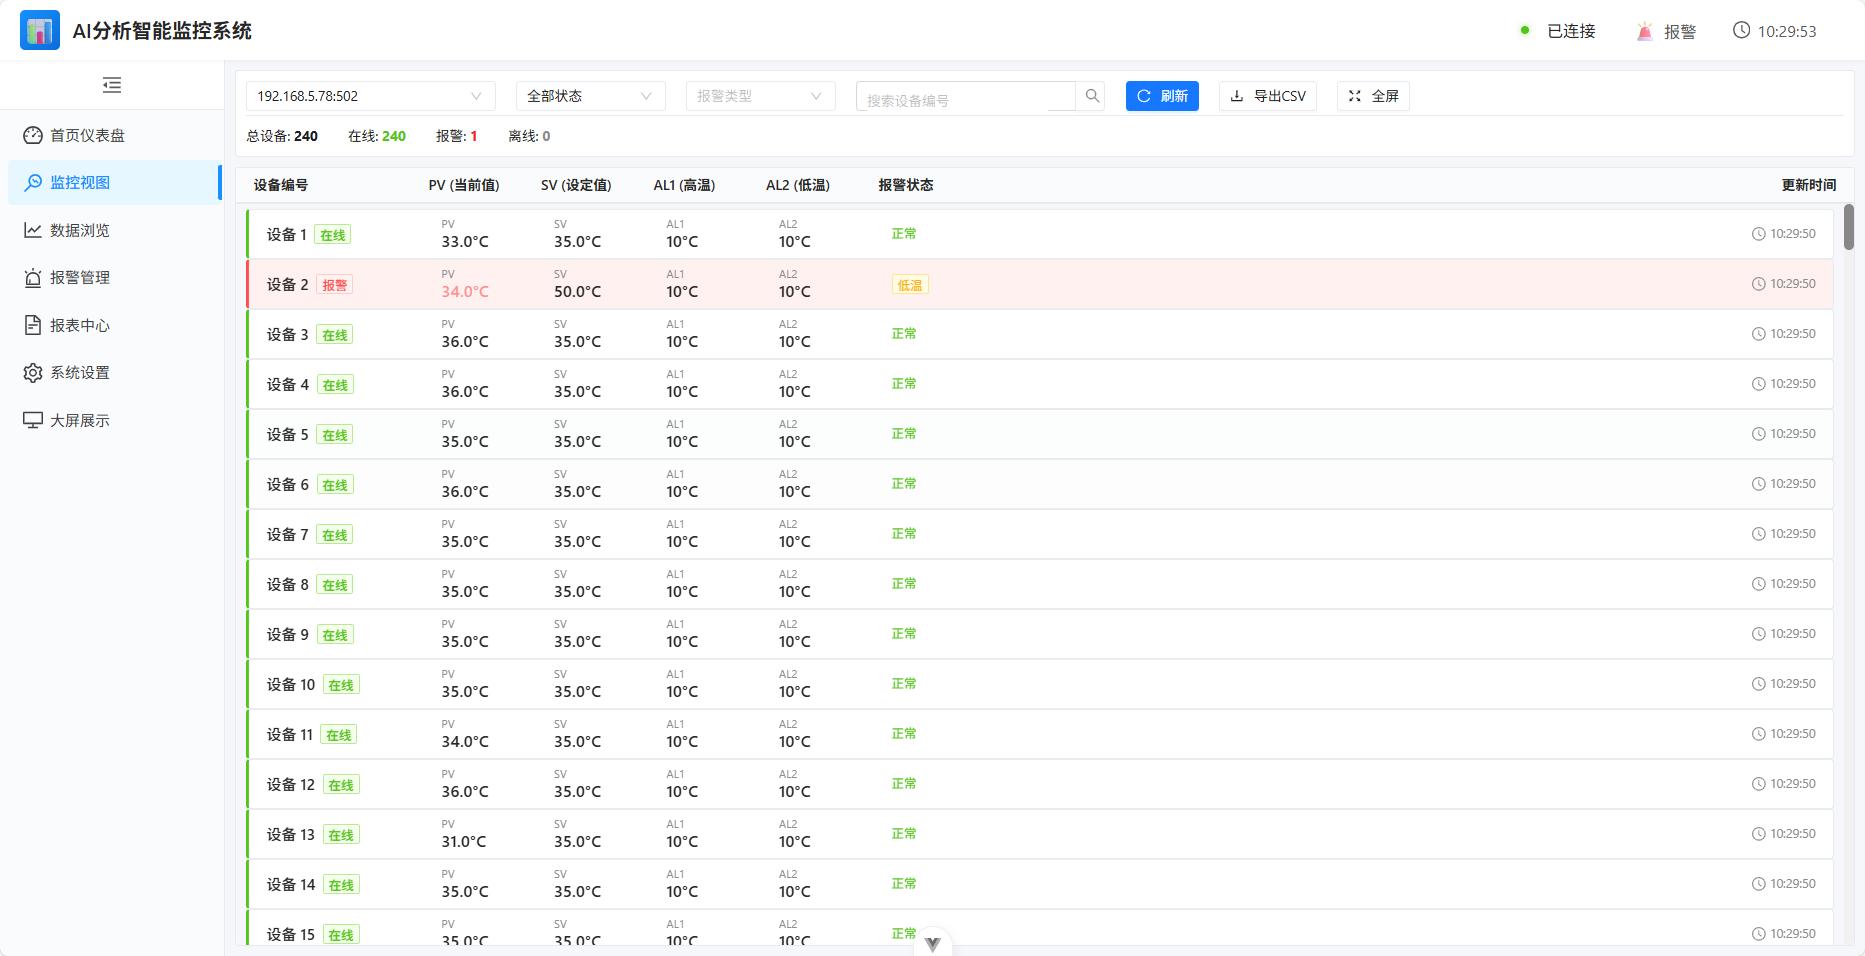Click the 导出CSV export button

coord(1267,96)
